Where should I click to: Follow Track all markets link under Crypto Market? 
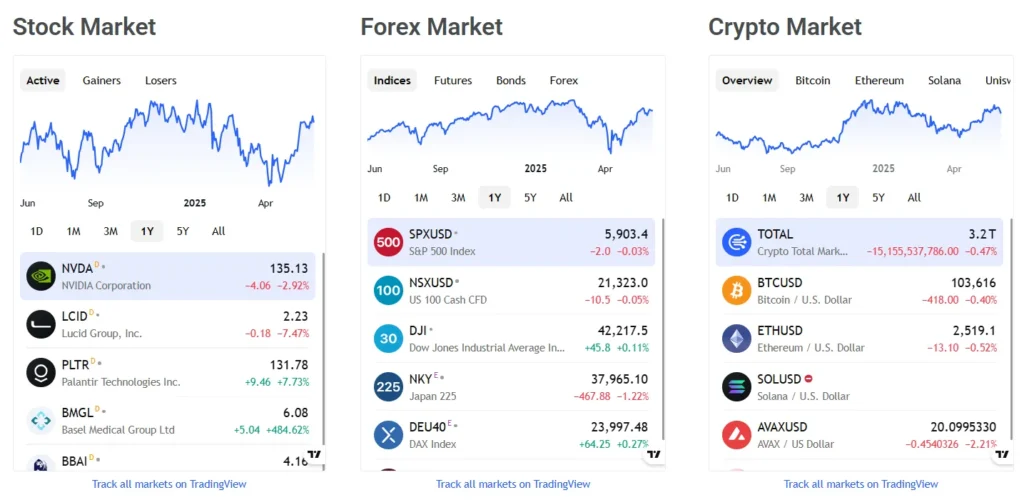[861, 484]
